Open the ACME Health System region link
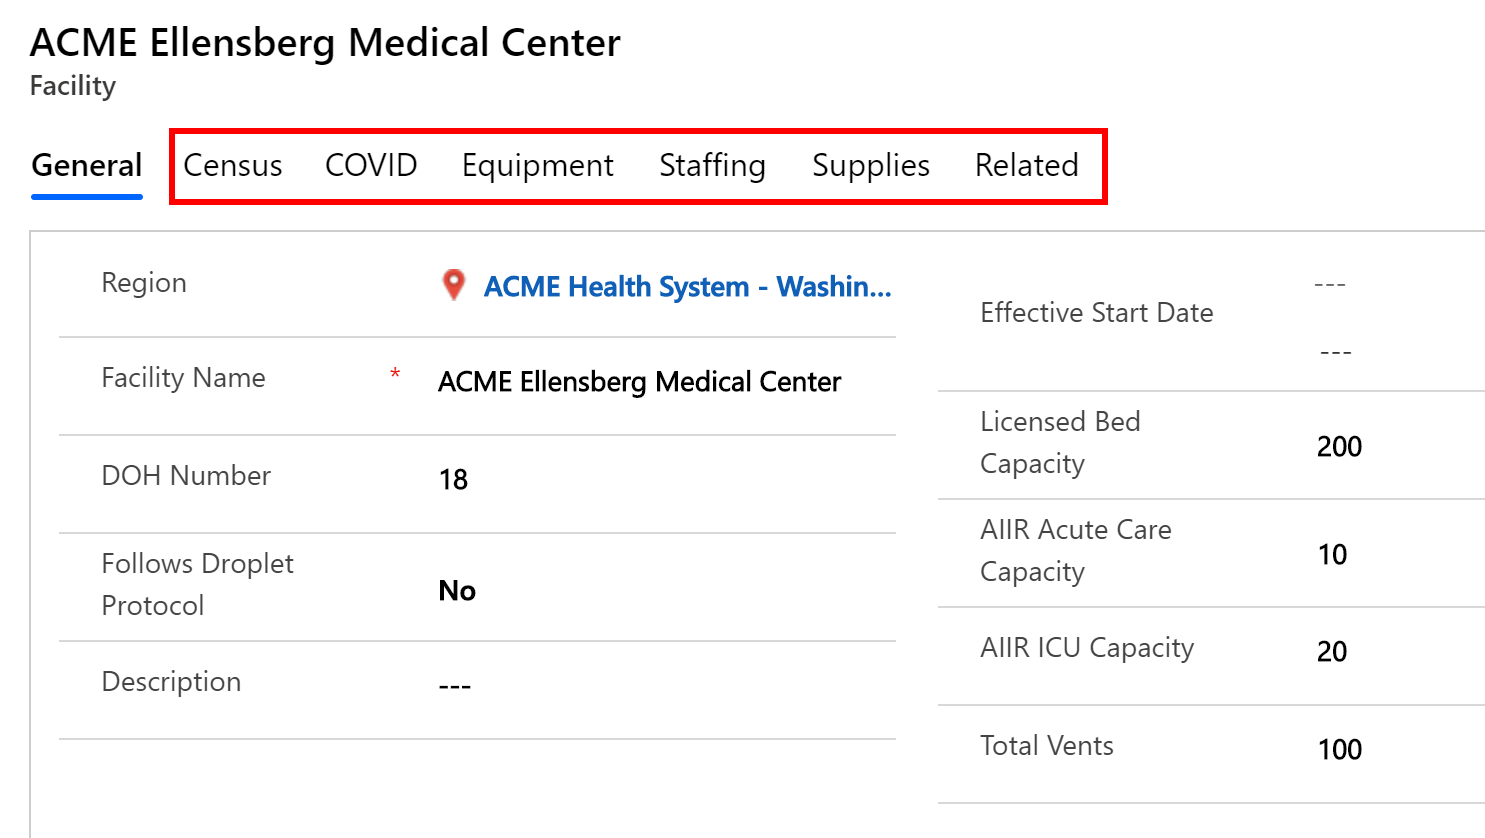The width and height of the screenshot is (1485, 838). point(687,287)
